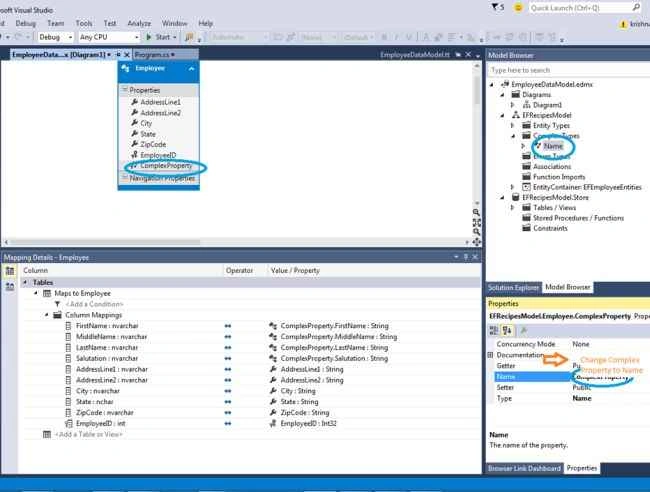The image size is (650, 492).
Task: Select Map Entity to Tables view icon
Action: (10, 271)
